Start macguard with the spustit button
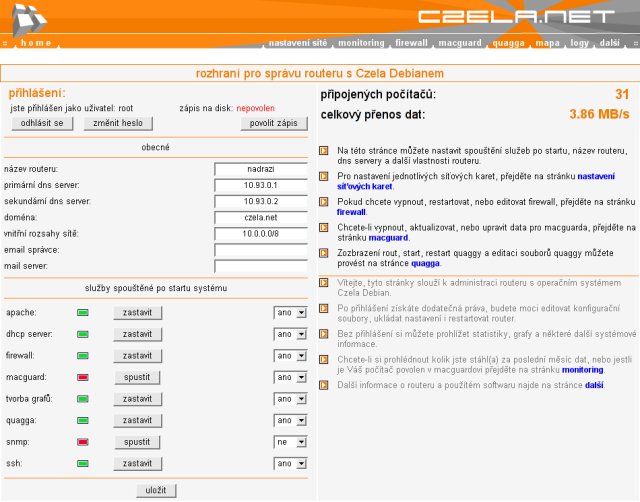The width and height of the screenshot is (640, 502). coord(136,377)
